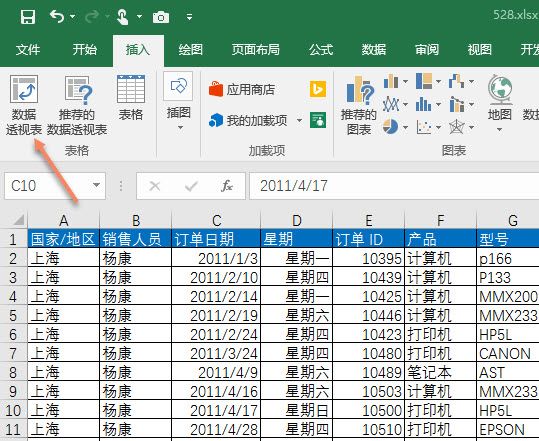This screenshot has width=539, height=441.
Task: Open the 视图 tab
Action: click(479, 49)
